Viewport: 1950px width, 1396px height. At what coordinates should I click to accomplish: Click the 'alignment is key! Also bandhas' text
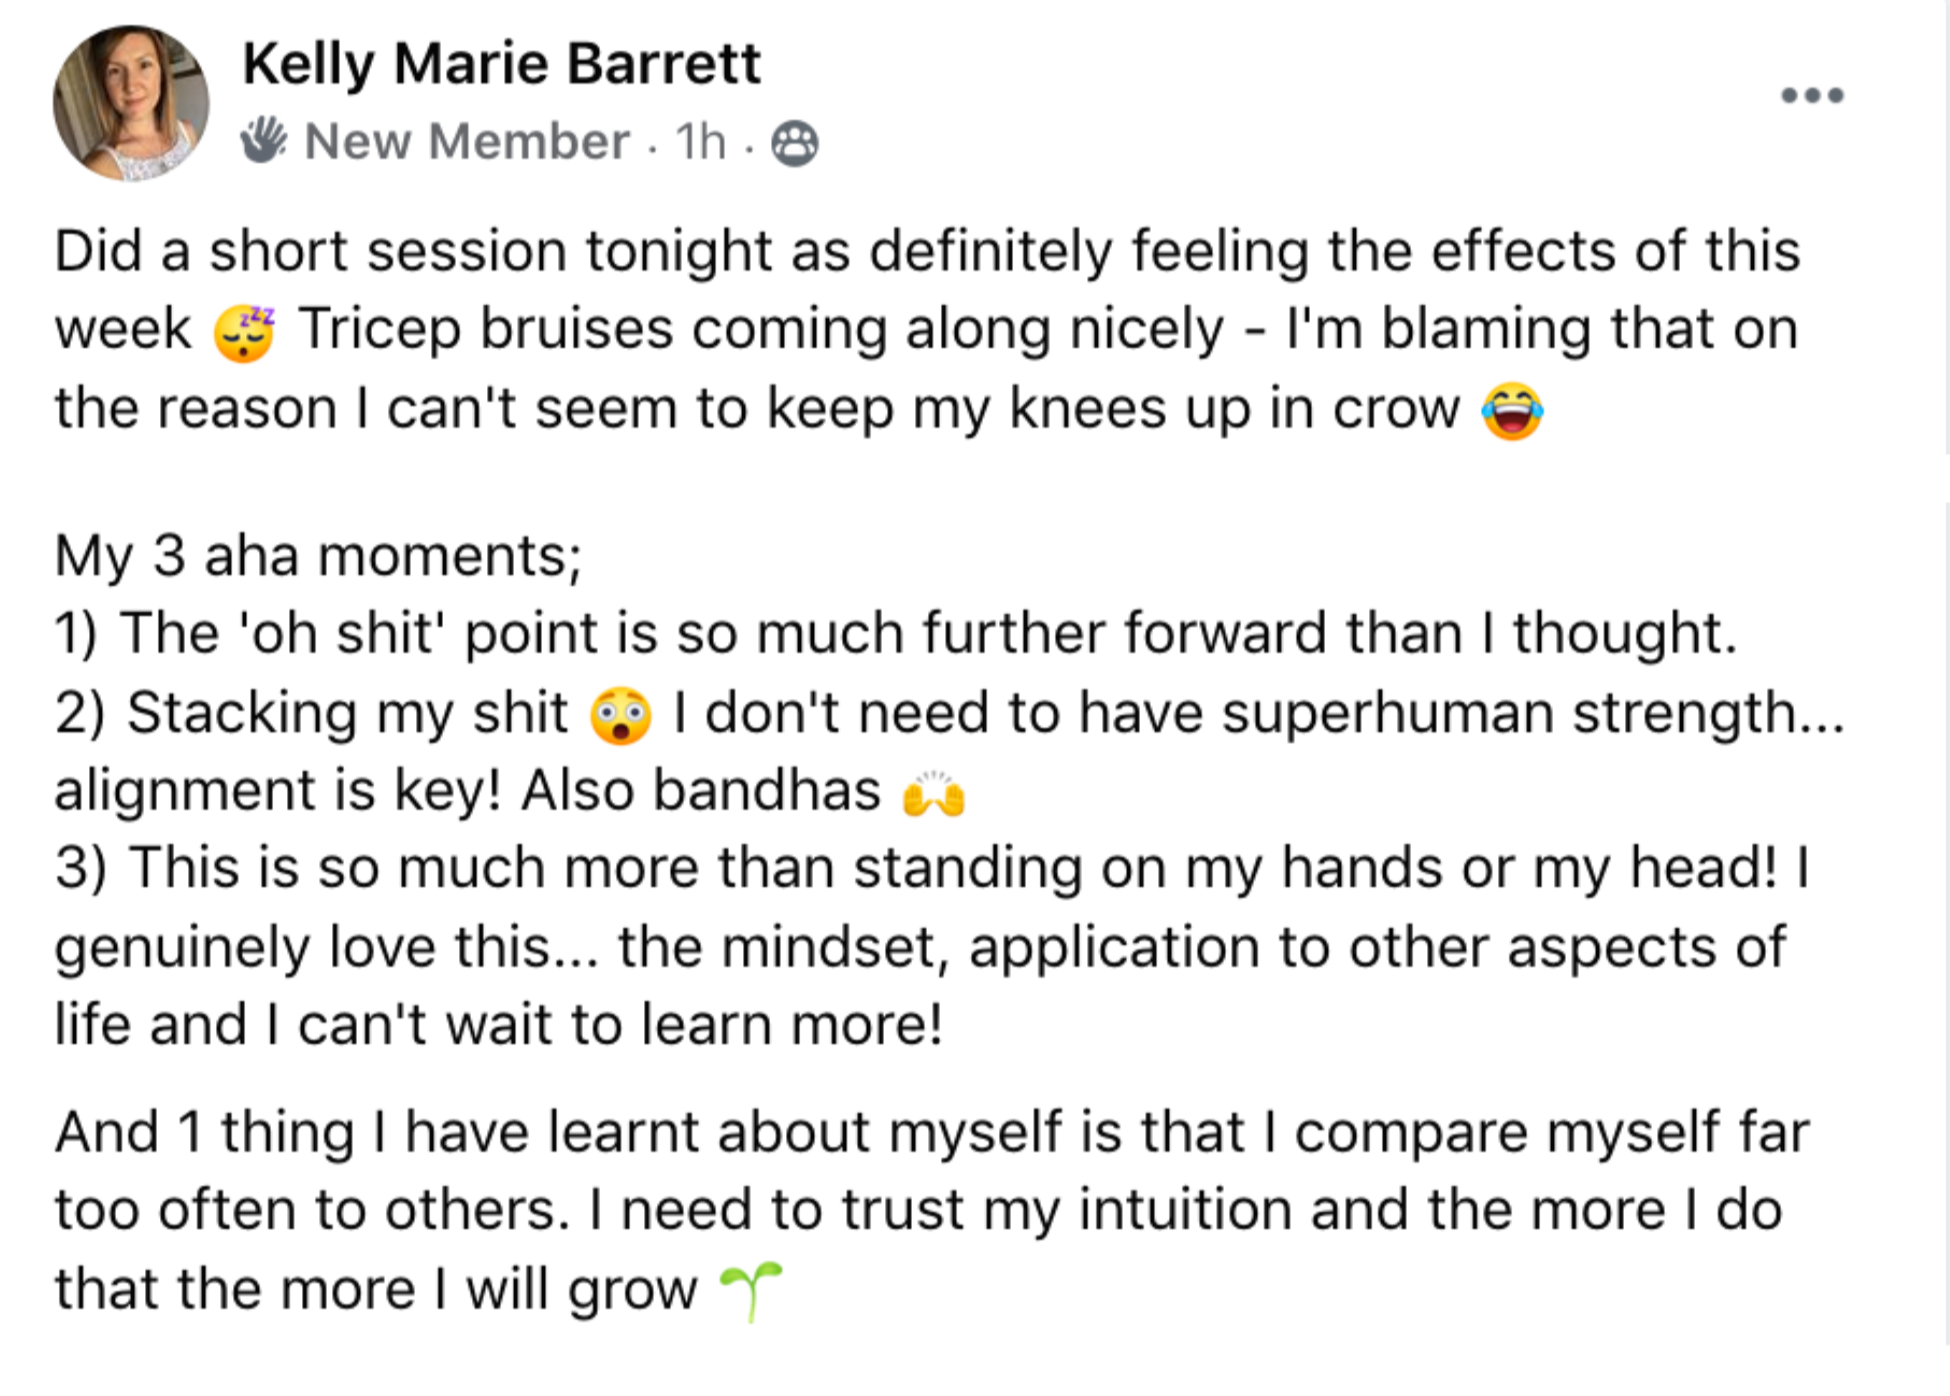click(467, 791)
